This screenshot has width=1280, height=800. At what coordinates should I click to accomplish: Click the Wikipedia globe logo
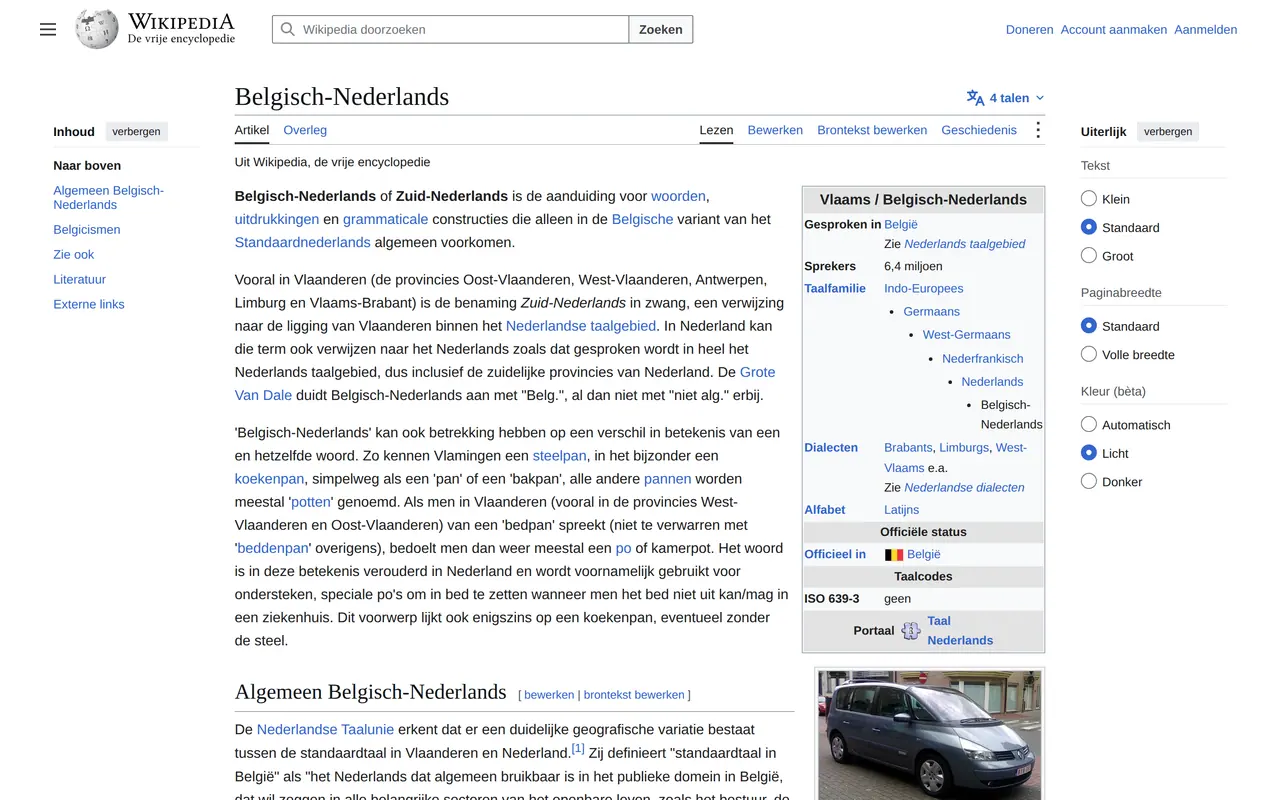[97, 29]
